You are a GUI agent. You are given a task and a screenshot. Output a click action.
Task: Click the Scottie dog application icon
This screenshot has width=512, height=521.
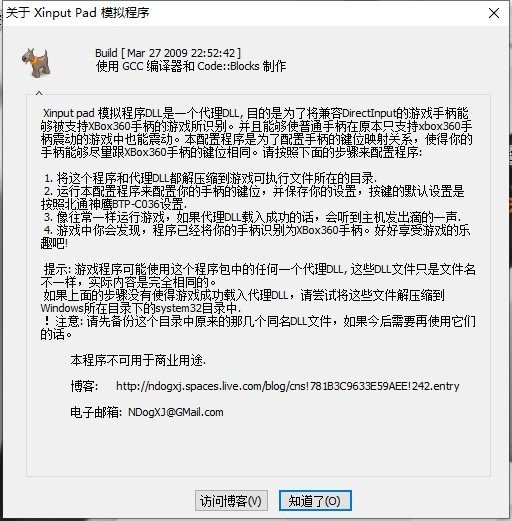(x=36, y=63)
